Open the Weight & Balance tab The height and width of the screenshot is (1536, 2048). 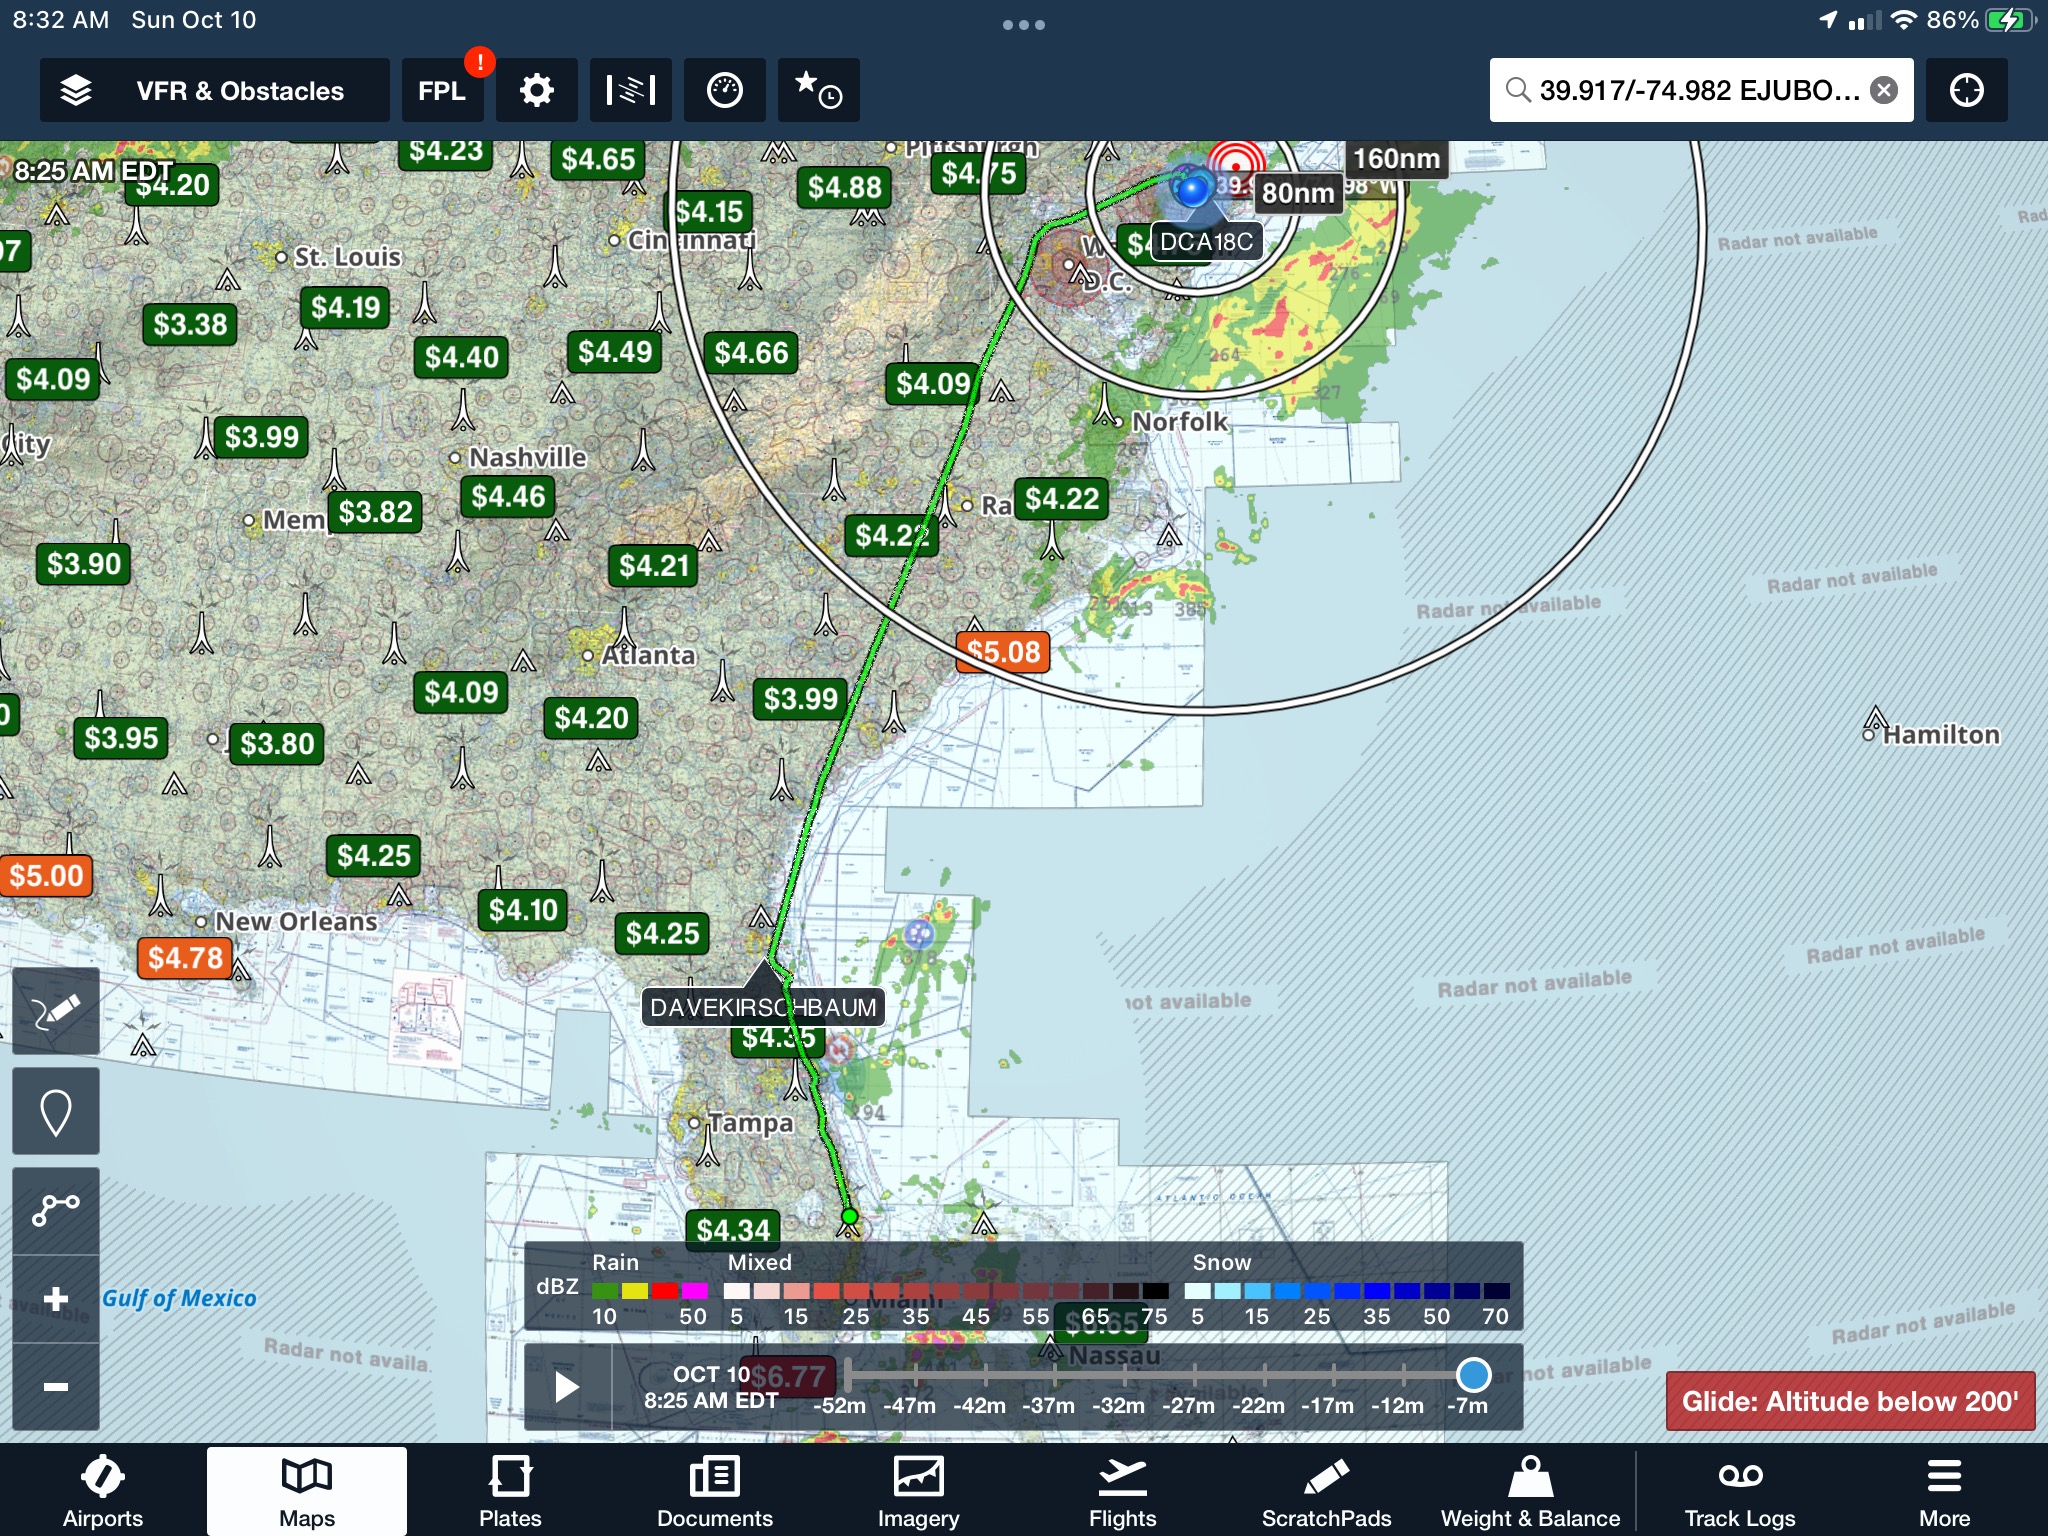[x=1530, y=1492]
